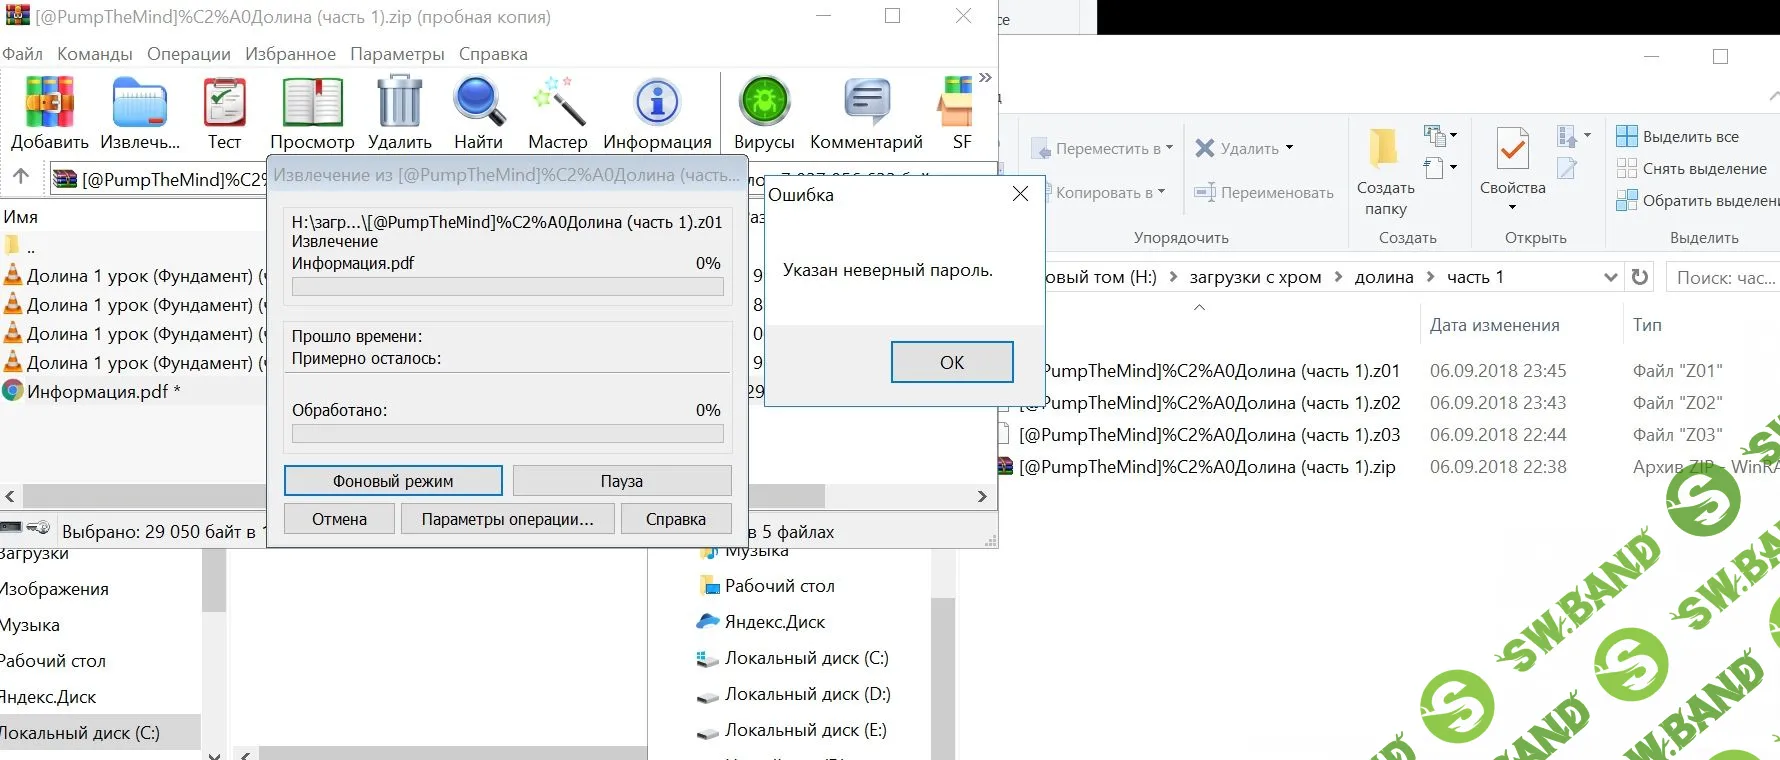
Task: Click the Добавить (Add) toolbar icon
Action: coord(49,104)
